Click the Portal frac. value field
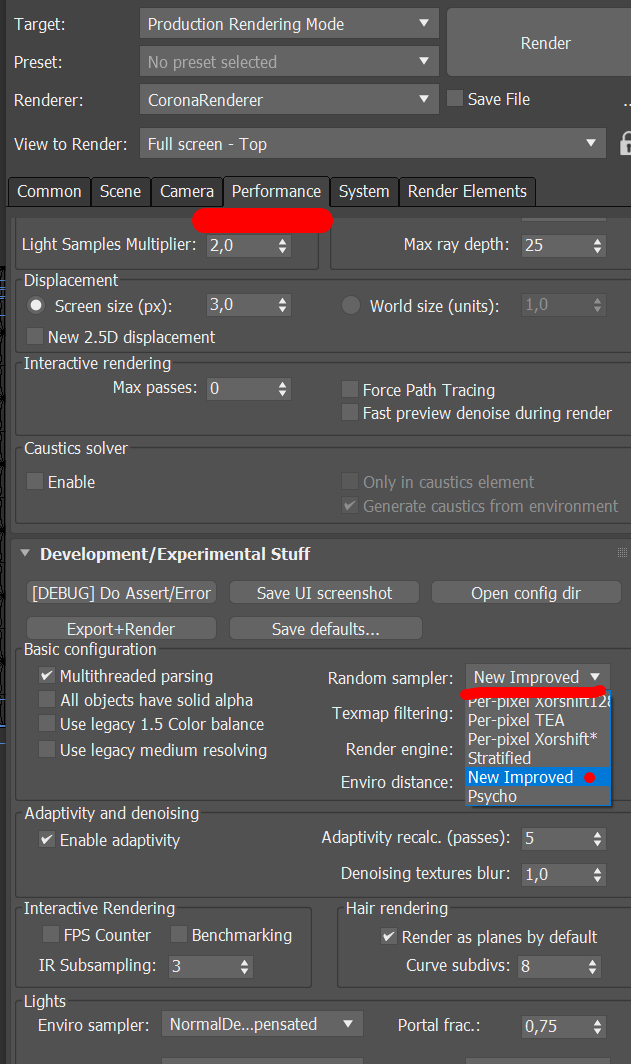This screenshot has width=631, height=1064. coord(555,1026)
